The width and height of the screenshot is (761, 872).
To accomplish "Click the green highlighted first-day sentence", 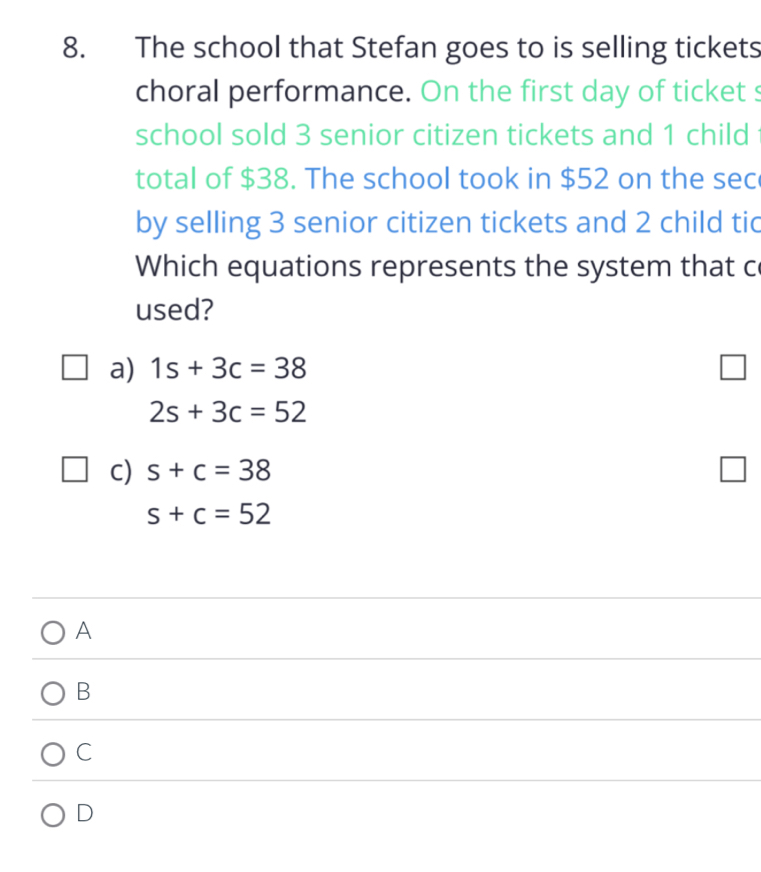I will click(x=440, y=134).
